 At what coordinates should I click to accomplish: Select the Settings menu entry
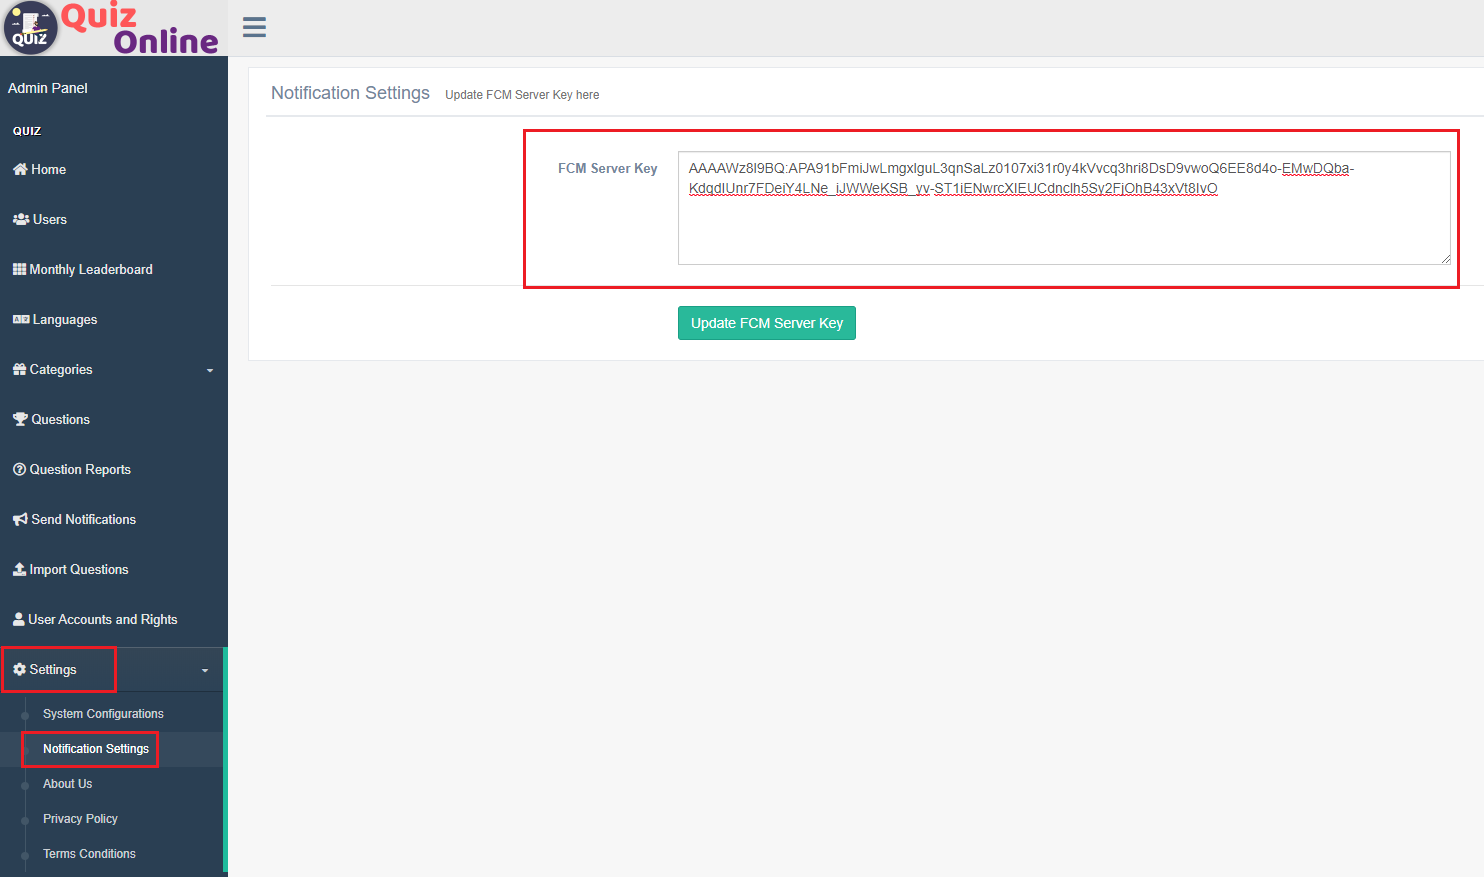tap(112, 669)
